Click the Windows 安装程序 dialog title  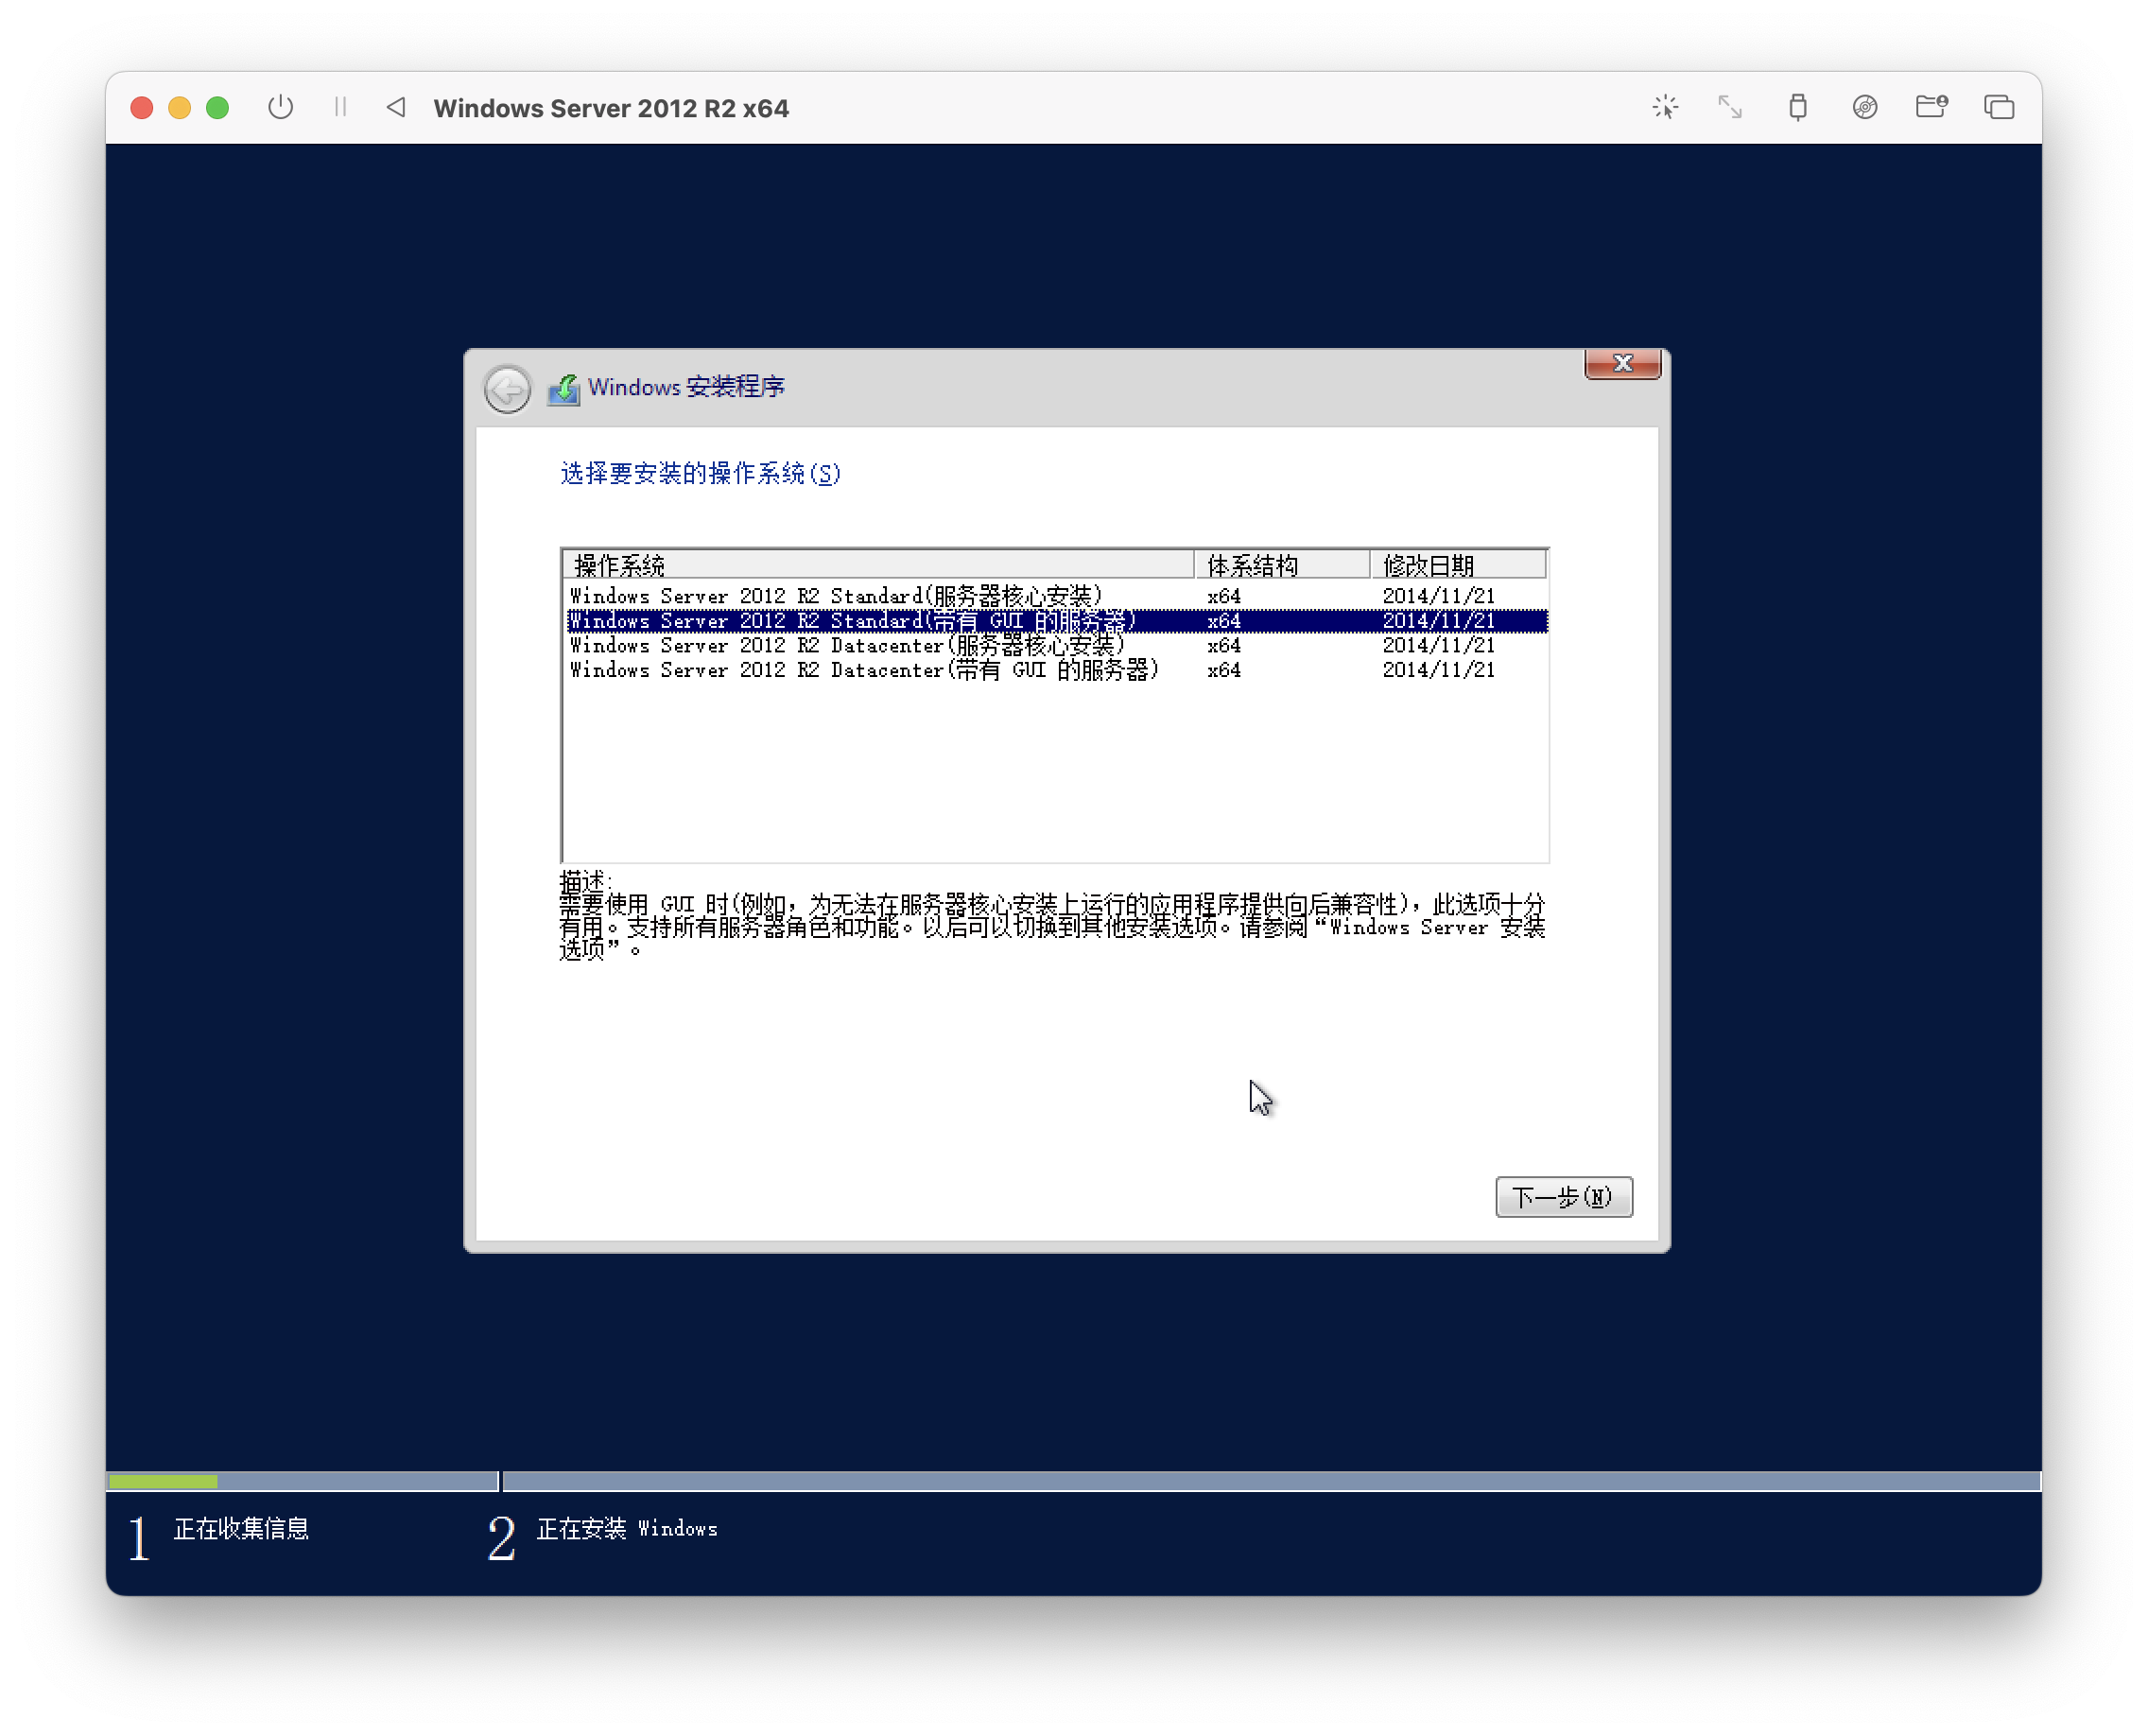point(686,387)
